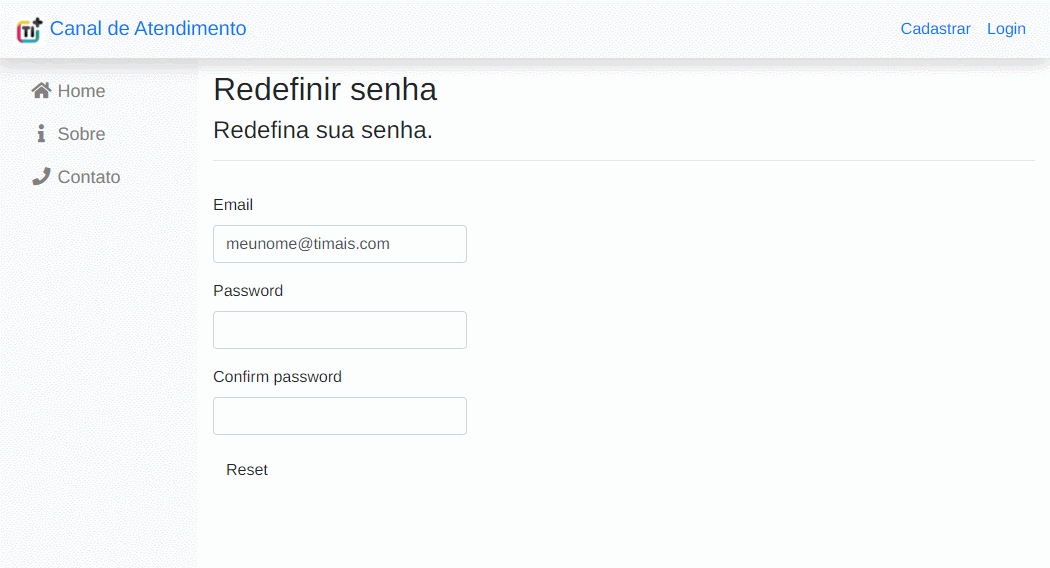The width and height of the screenshot is (1050, 568).
Task: Click the Confirm password label
Action: point(277,376)
